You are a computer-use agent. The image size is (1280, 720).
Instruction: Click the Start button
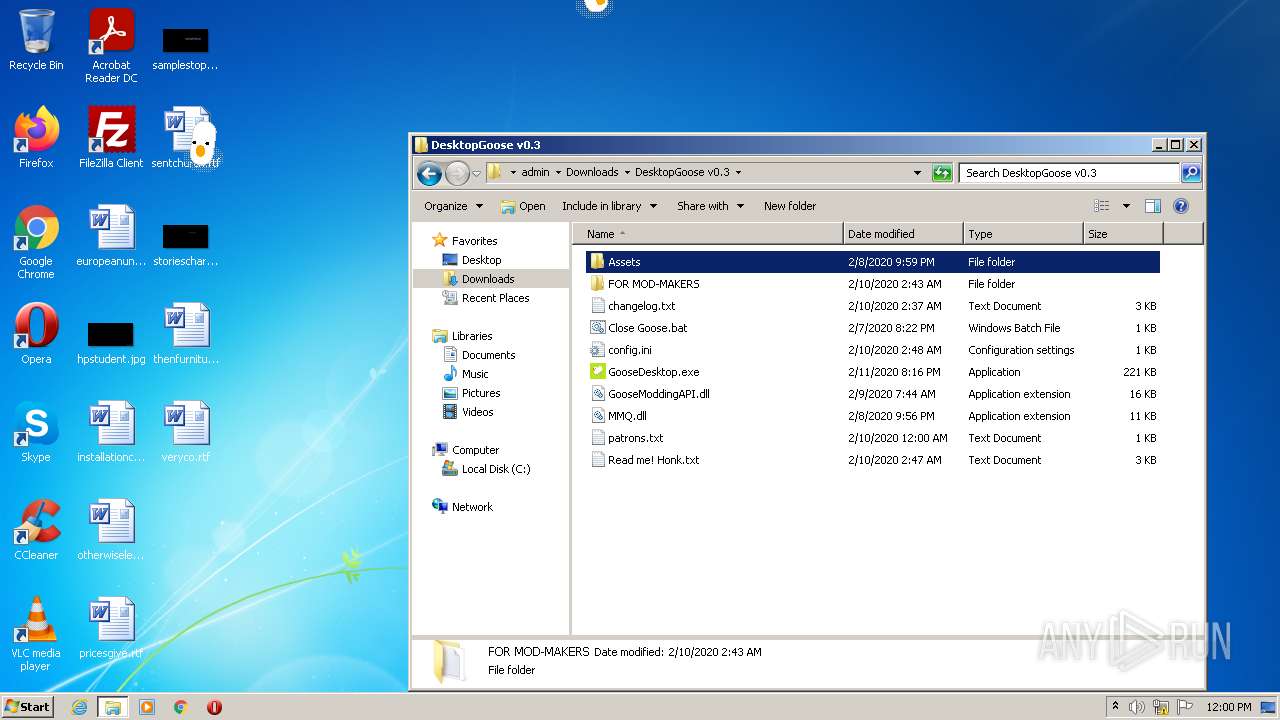pos(27,706)
